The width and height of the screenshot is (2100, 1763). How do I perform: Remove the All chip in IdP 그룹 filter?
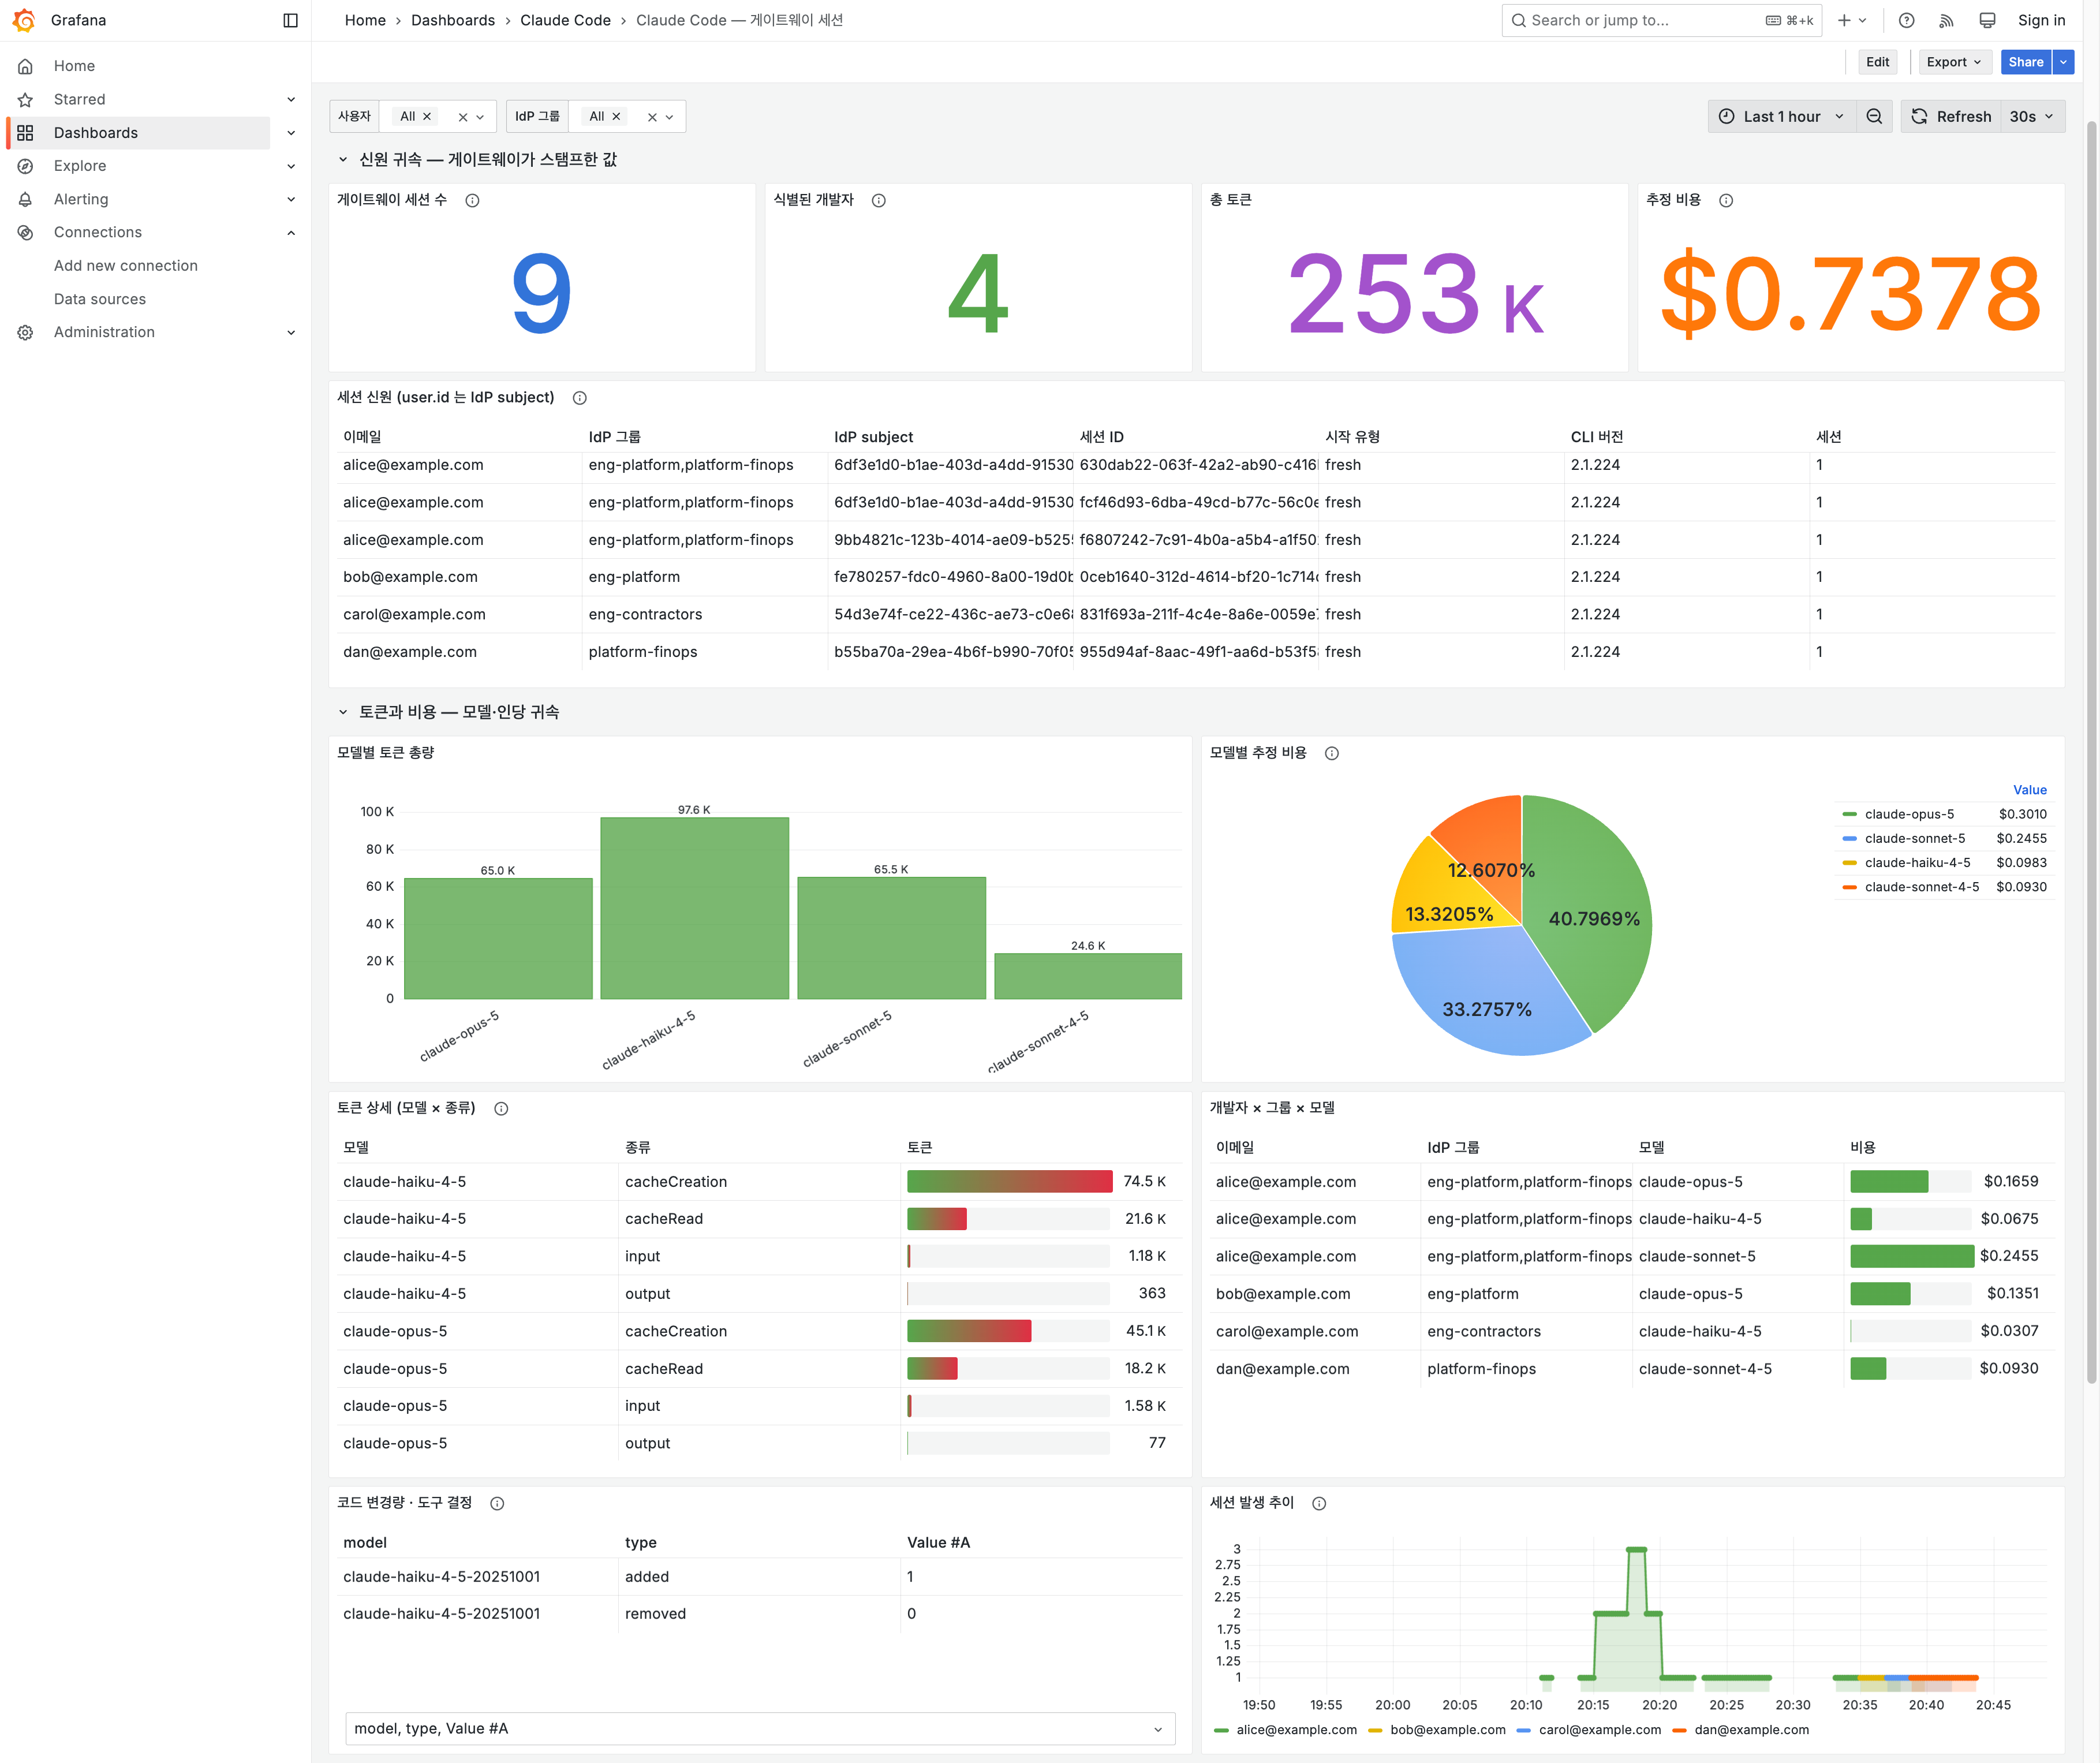(616, 116)
